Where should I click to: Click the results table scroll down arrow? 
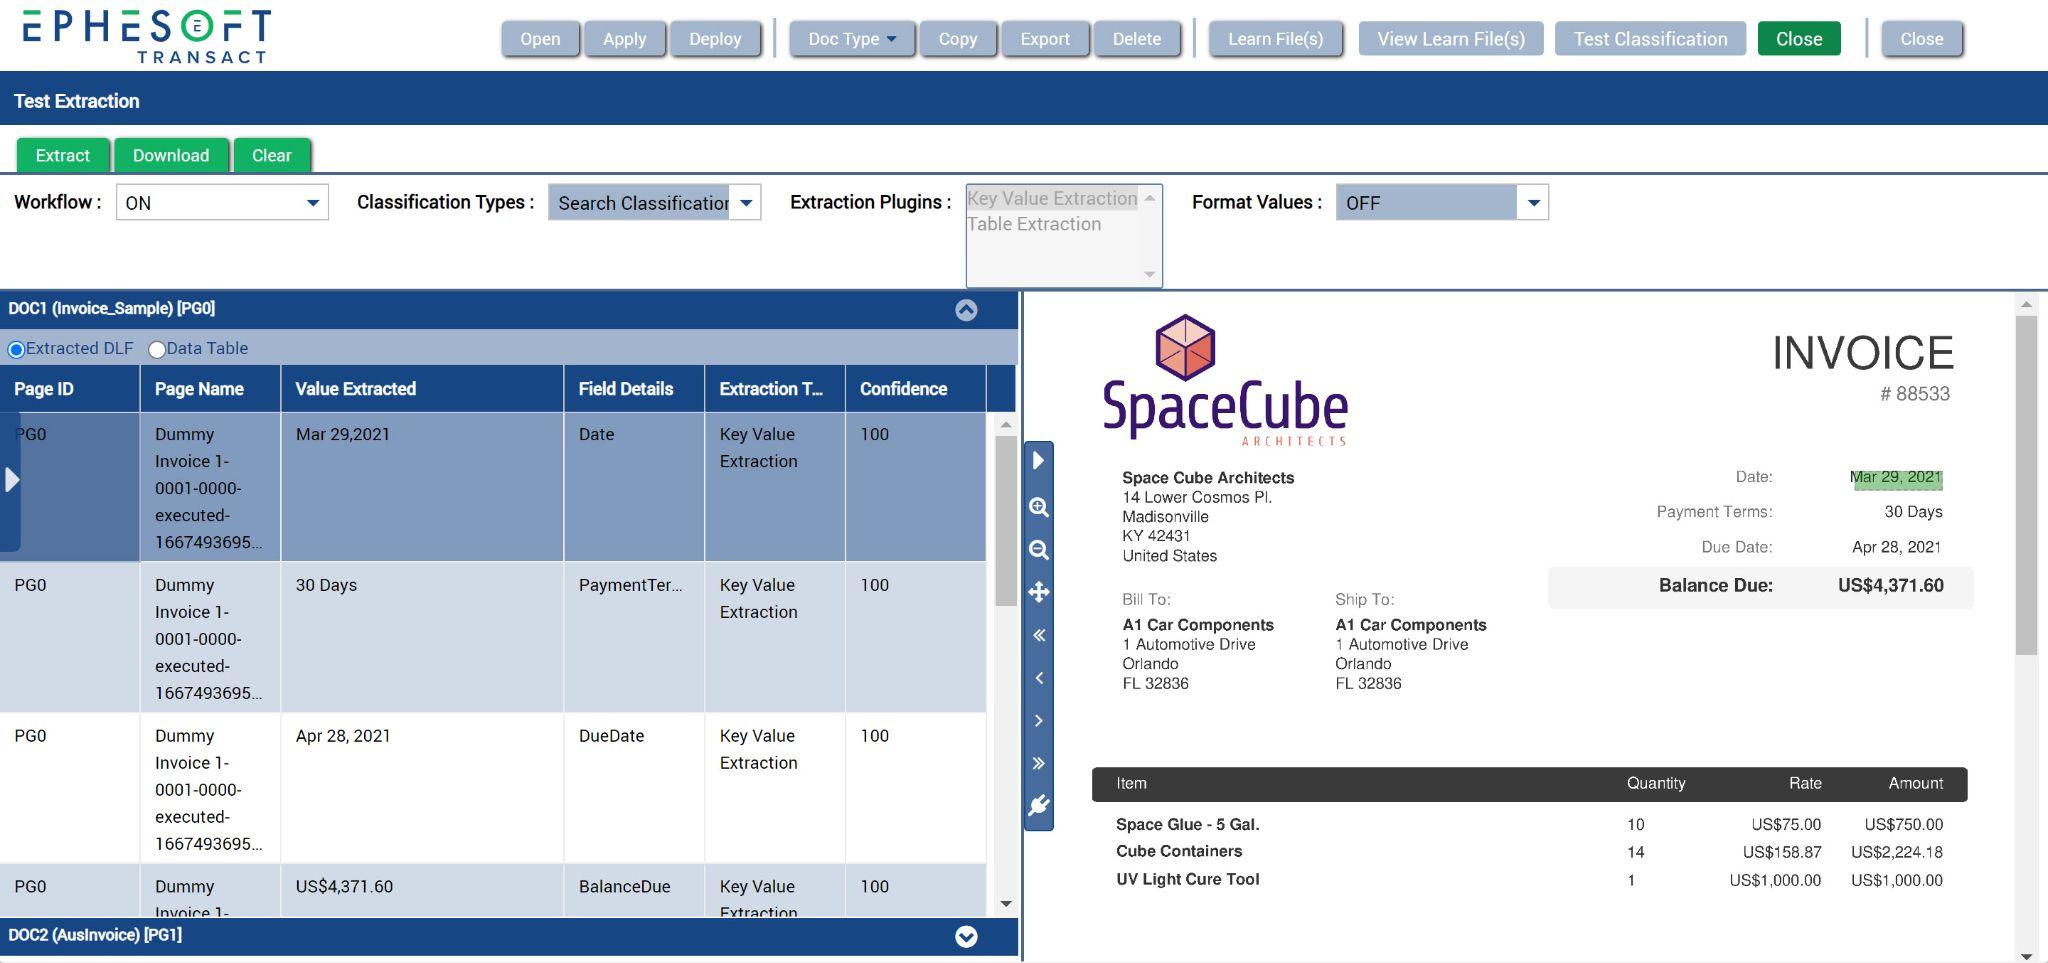click(x=1006, y=904)
